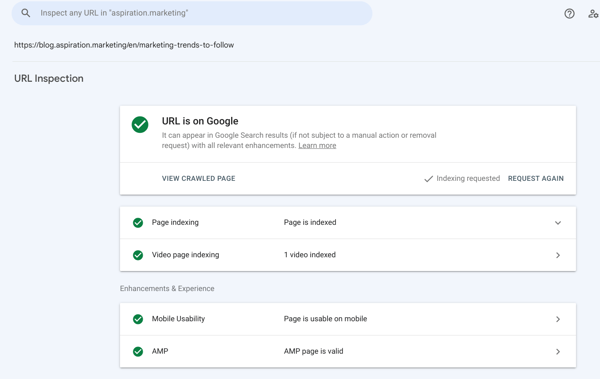The image size is (600, 379).
Task: Click the 'URL is on Google' title
Action: point(200,121)
